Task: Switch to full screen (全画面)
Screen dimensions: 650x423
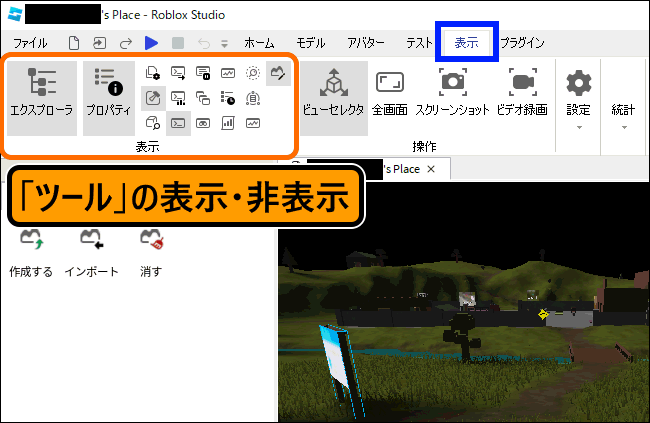Action: point(390,93)
